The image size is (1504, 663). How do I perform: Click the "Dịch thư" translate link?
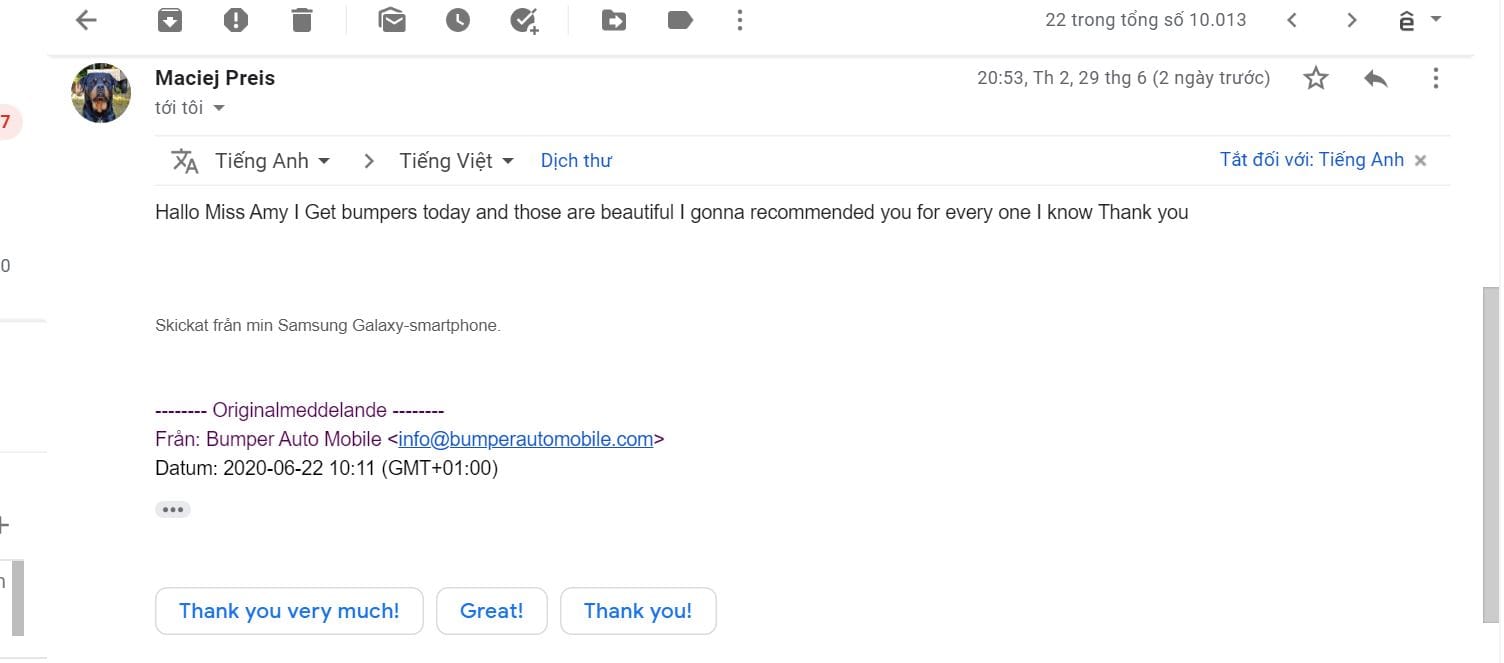click(576, 161)
